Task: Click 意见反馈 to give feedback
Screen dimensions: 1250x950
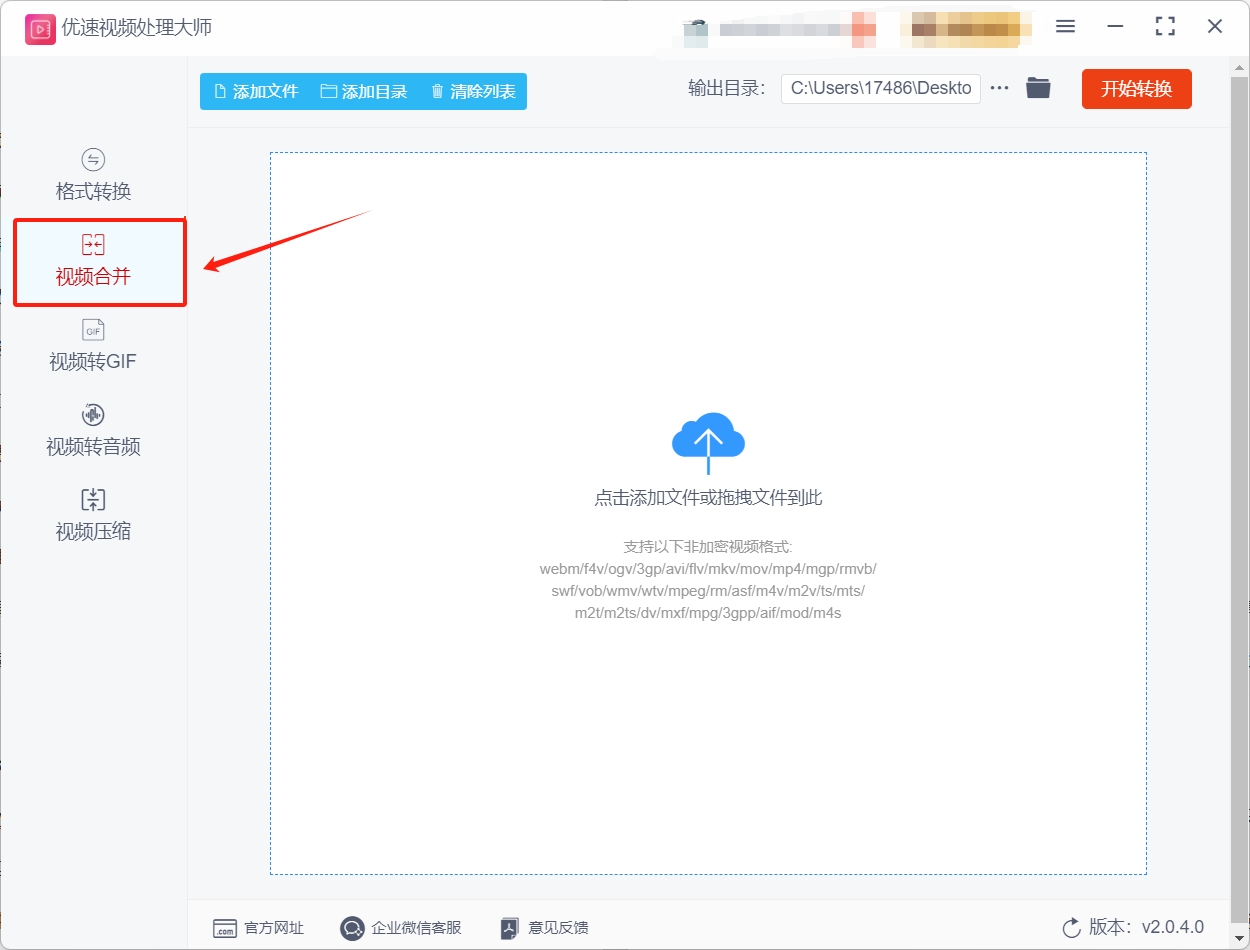Action: tap(543, 928)
